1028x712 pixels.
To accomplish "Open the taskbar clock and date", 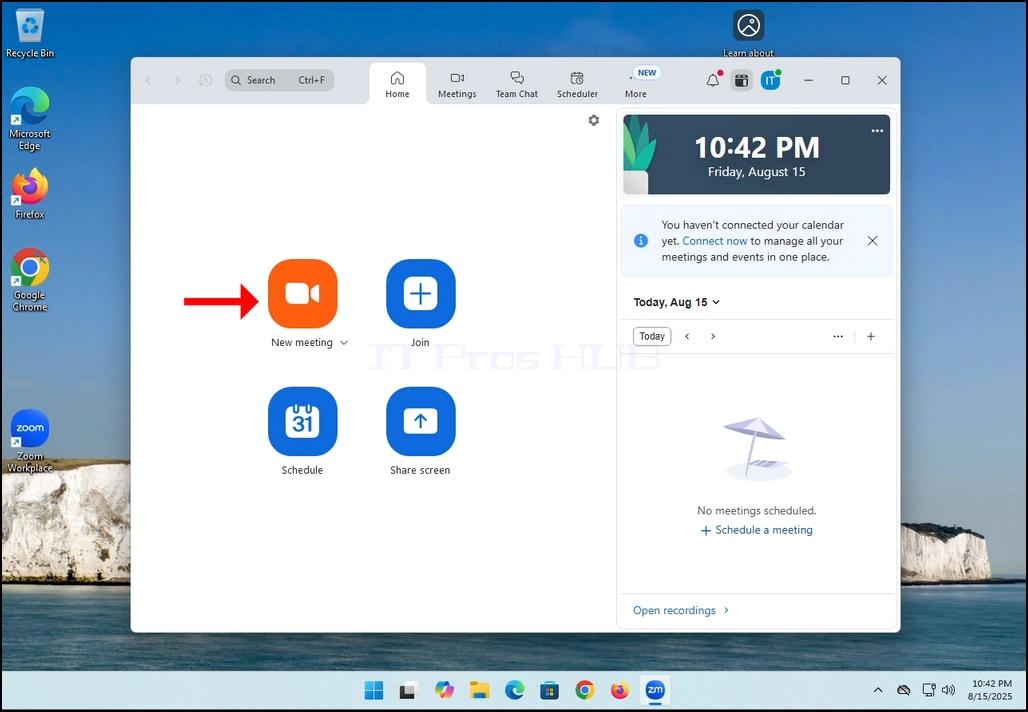I will click(991, 690).
